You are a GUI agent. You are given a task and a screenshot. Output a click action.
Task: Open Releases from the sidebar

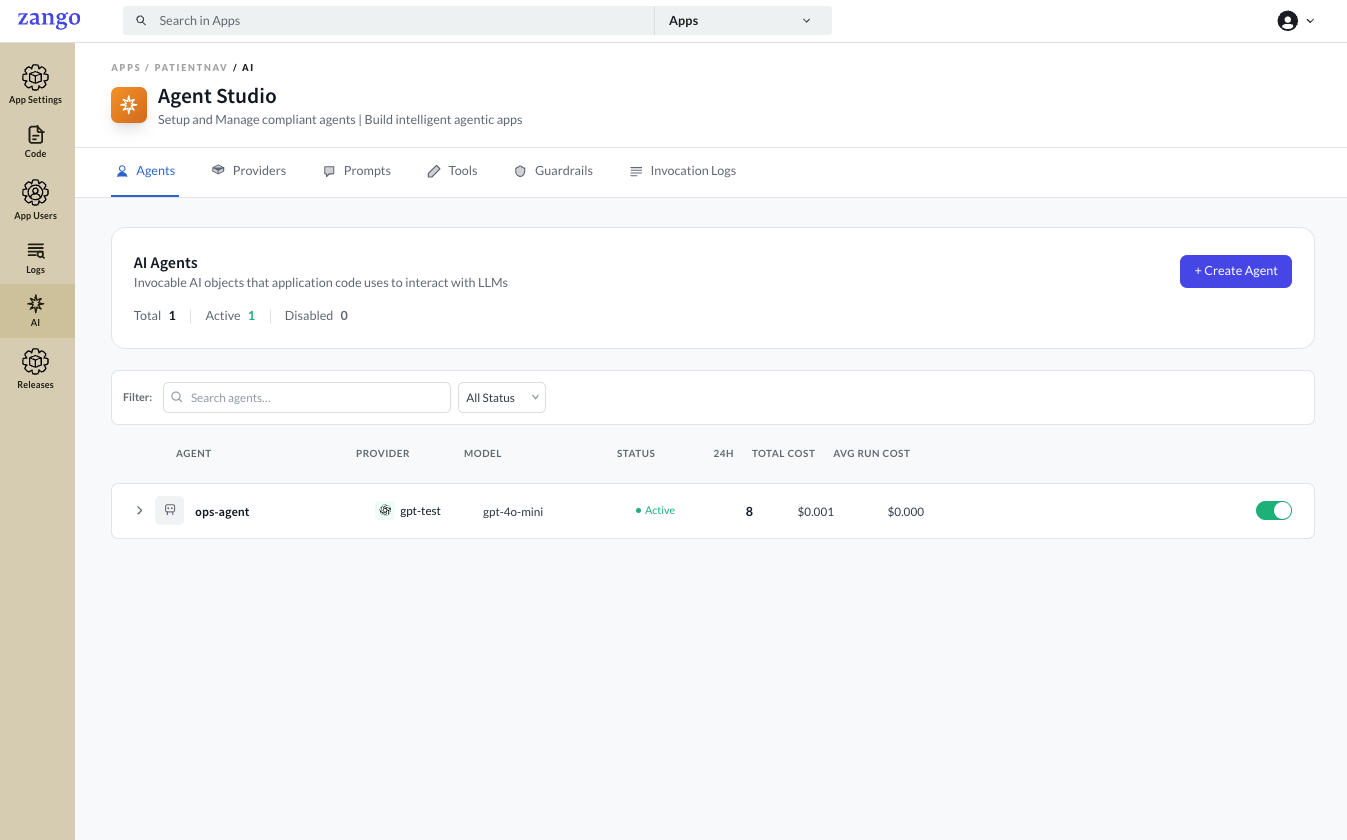click(36, 369)
